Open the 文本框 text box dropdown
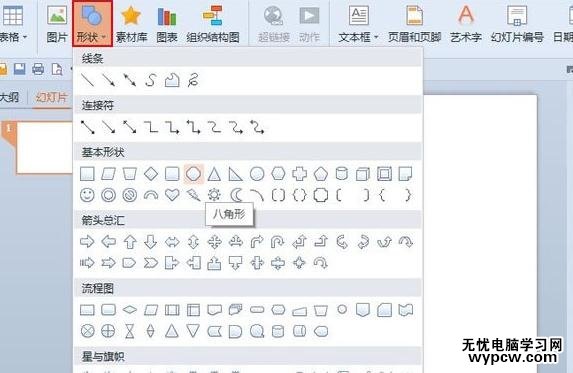Screen dimensions: 573x373 358,23
